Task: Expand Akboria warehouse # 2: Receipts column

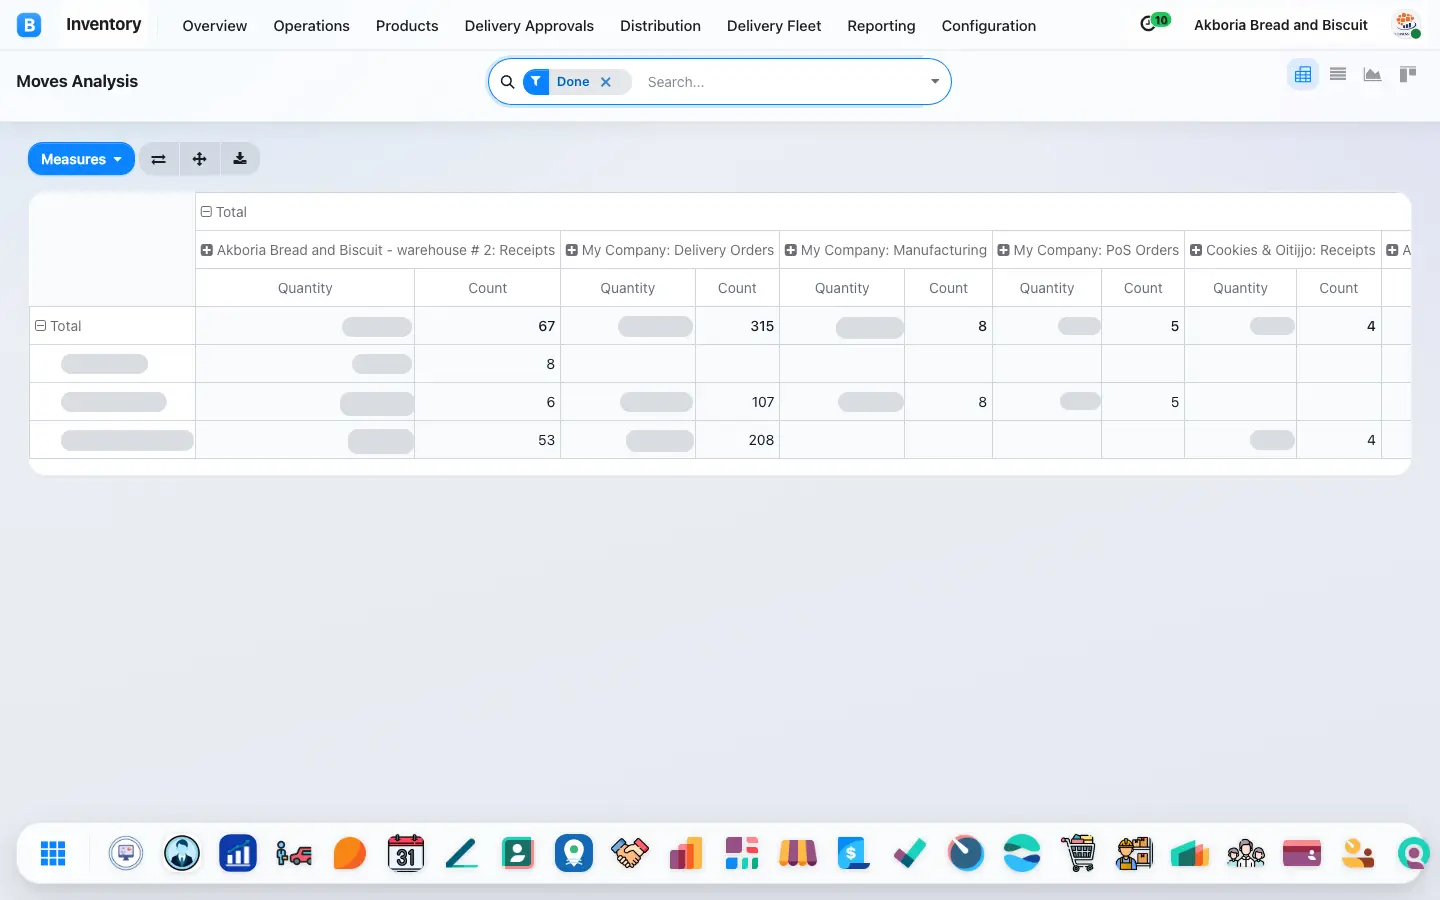Action: tap(378, 250)
